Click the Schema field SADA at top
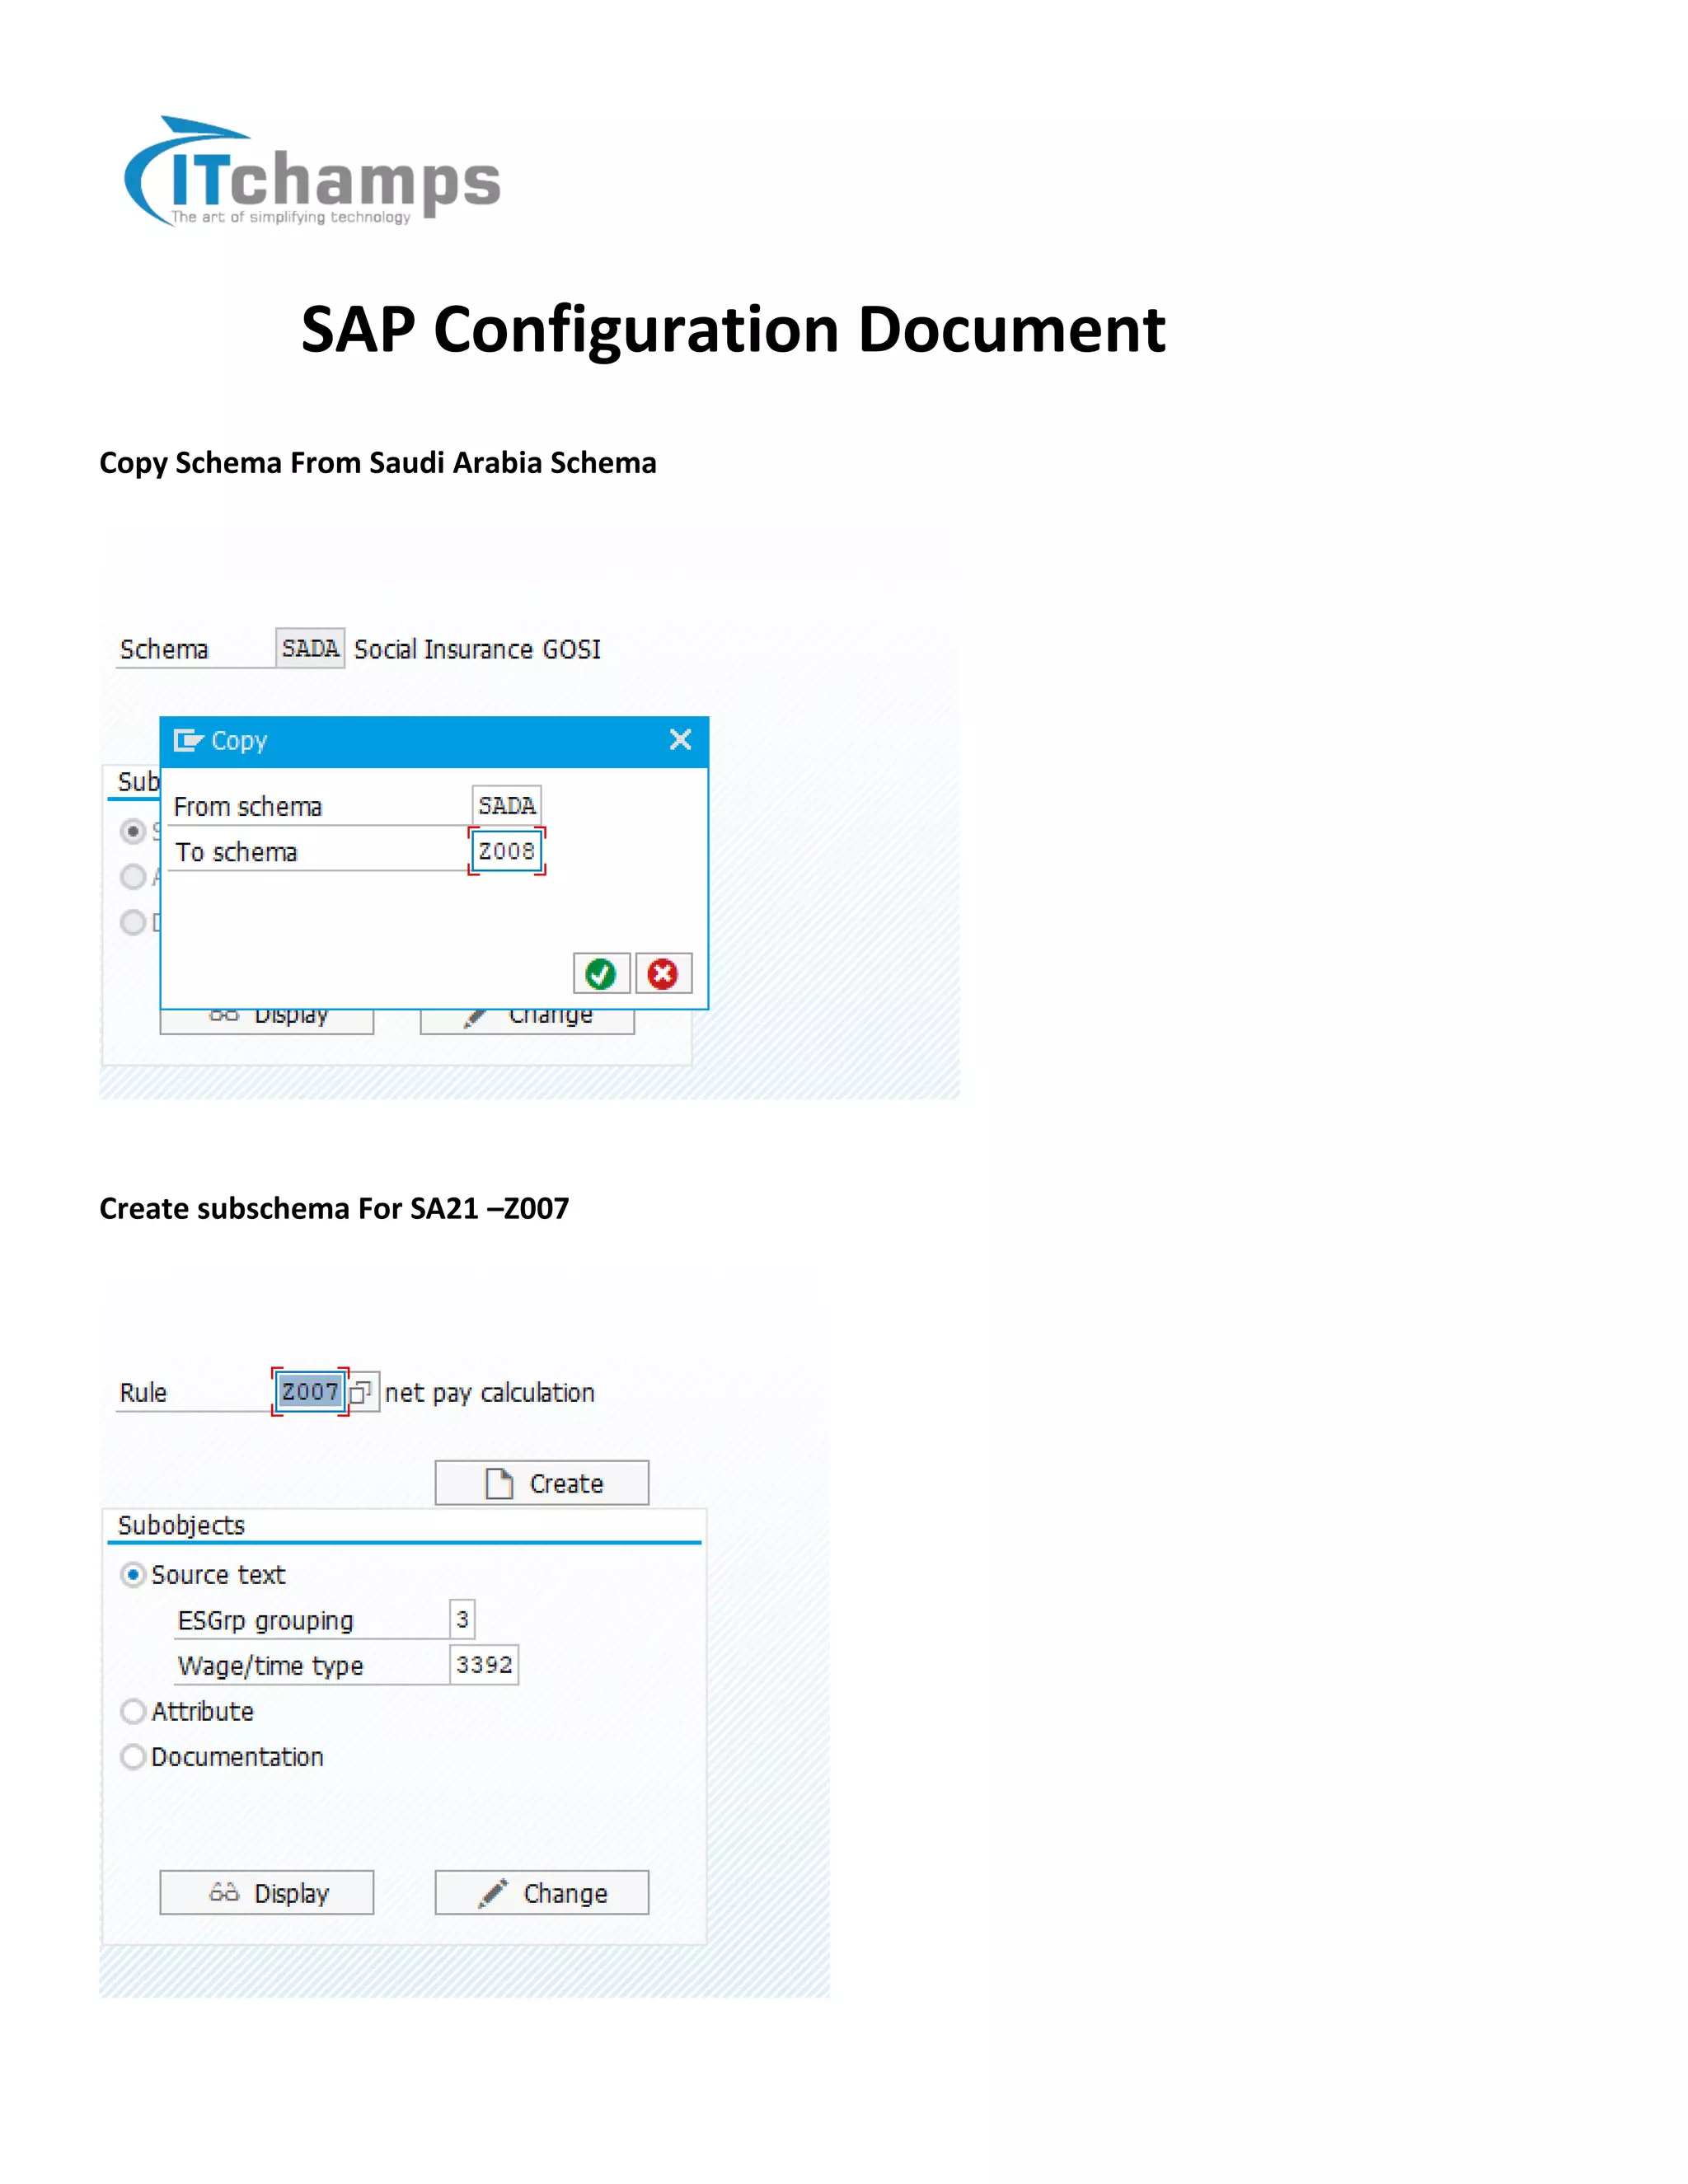Screen dimensions: 1688x2184 click(x=310, y=648)
